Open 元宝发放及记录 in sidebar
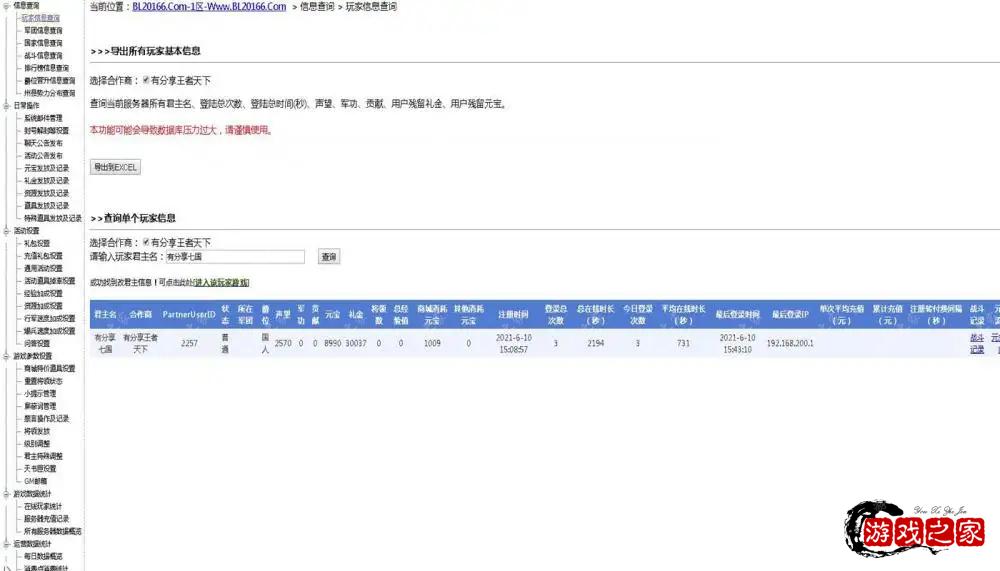 click(47, 168)
